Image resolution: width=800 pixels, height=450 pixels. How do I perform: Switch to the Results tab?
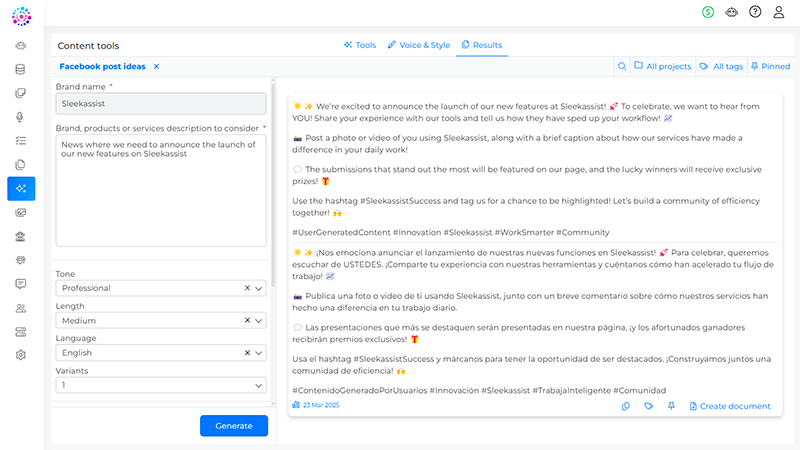click(482, 45)
